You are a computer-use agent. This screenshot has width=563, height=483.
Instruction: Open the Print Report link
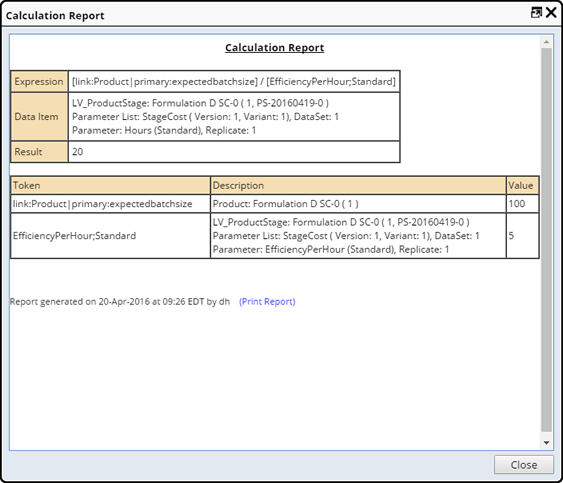(267, 302)
